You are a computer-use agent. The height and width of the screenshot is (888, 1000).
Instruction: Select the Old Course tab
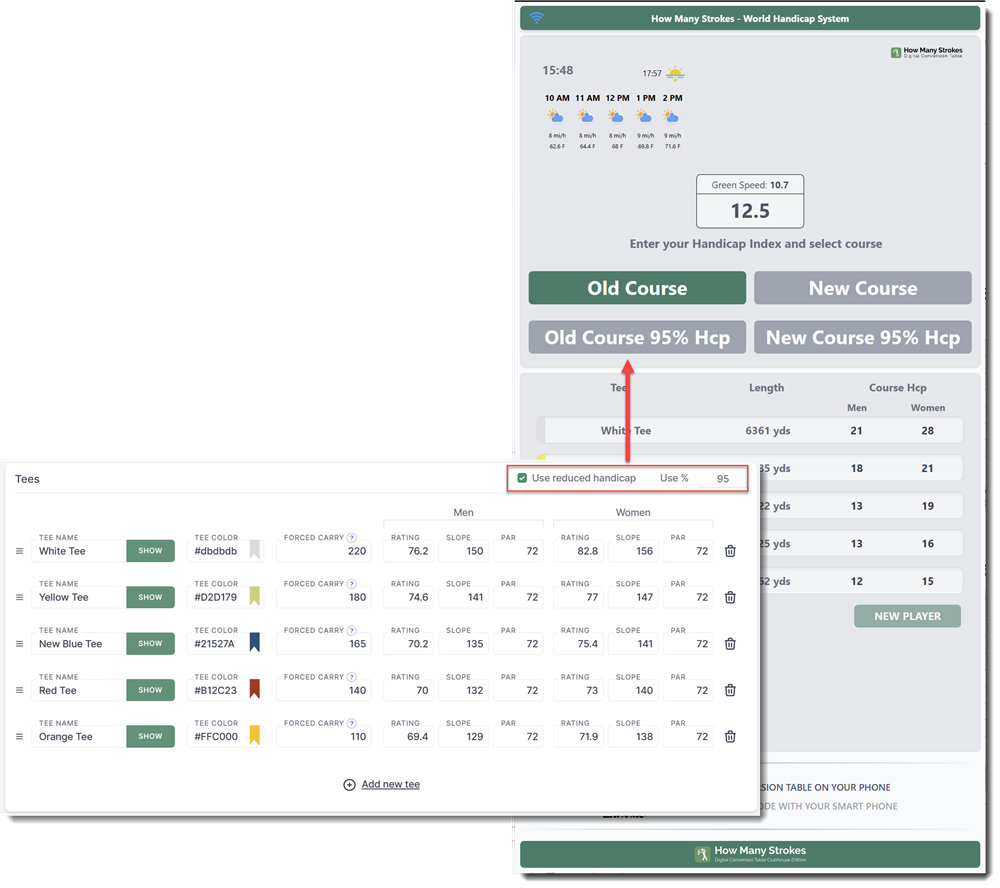point(637,288)
